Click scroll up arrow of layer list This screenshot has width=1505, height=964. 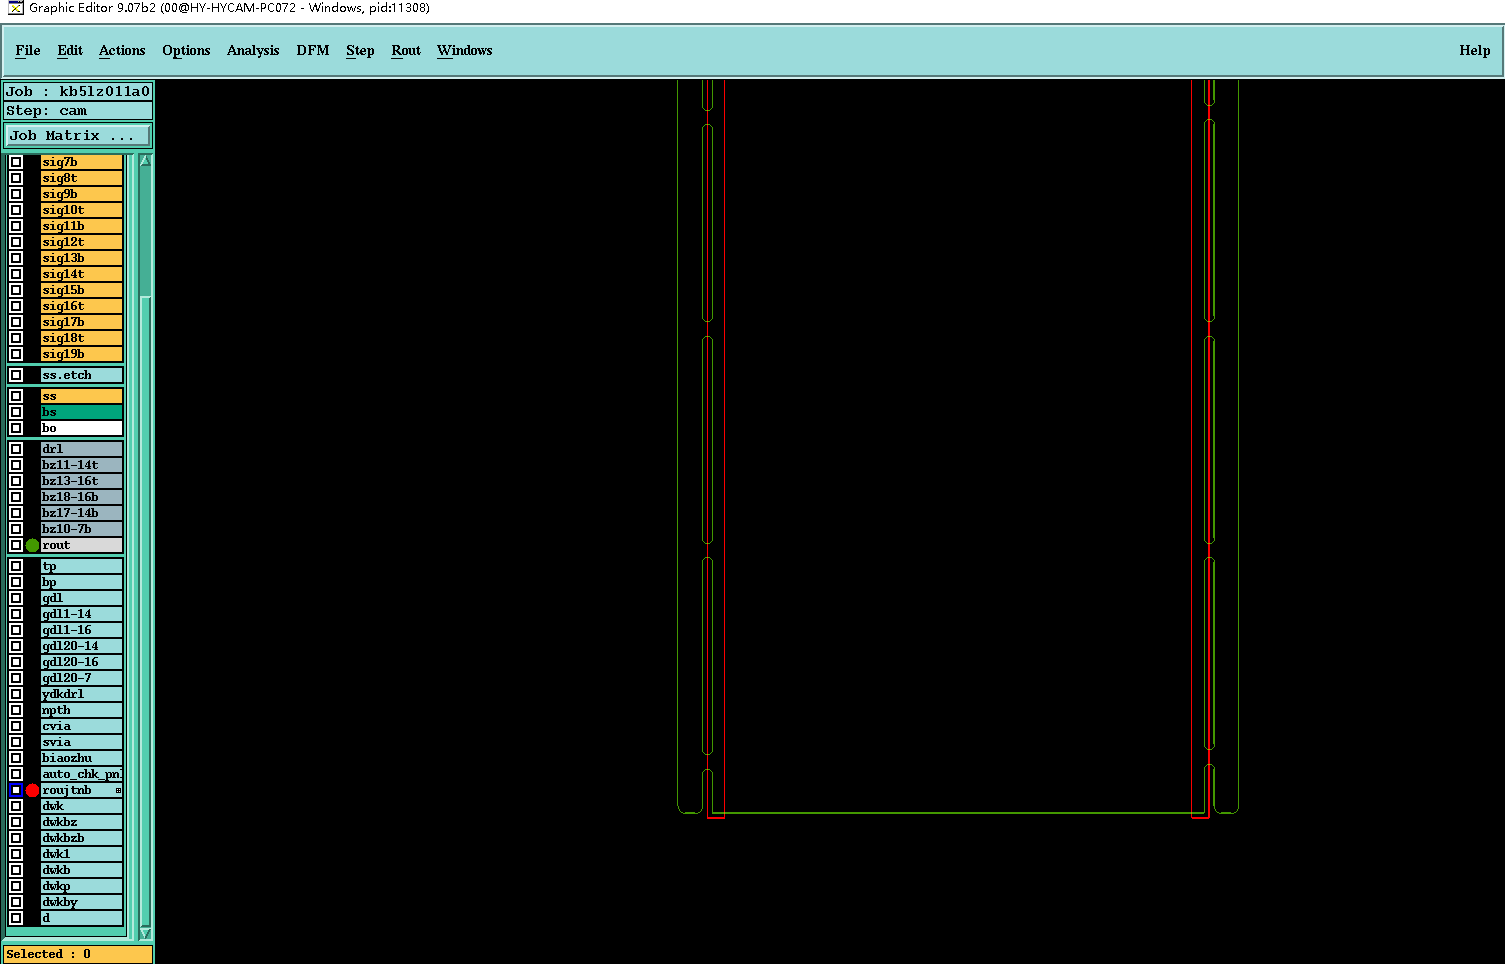pyautogui.click(x=145, y=161)
